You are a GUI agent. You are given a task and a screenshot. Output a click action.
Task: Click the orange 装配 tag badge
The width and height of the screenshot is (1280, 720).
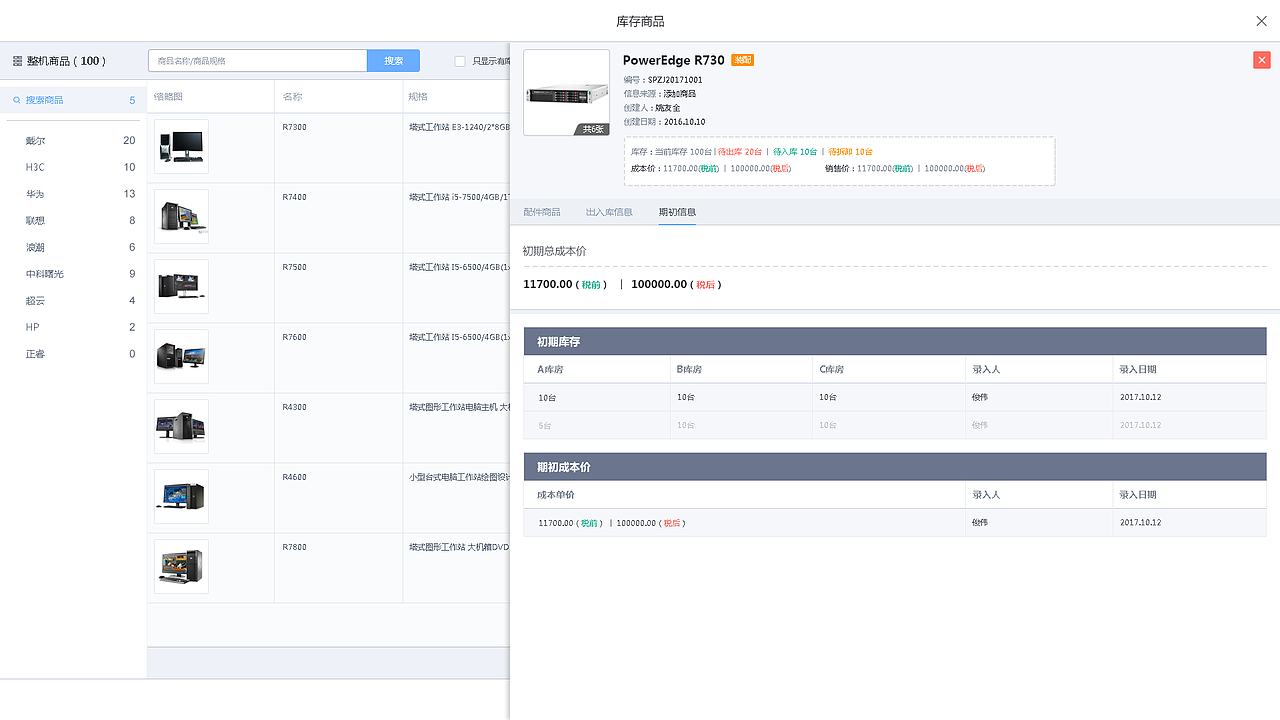point(742,60)
